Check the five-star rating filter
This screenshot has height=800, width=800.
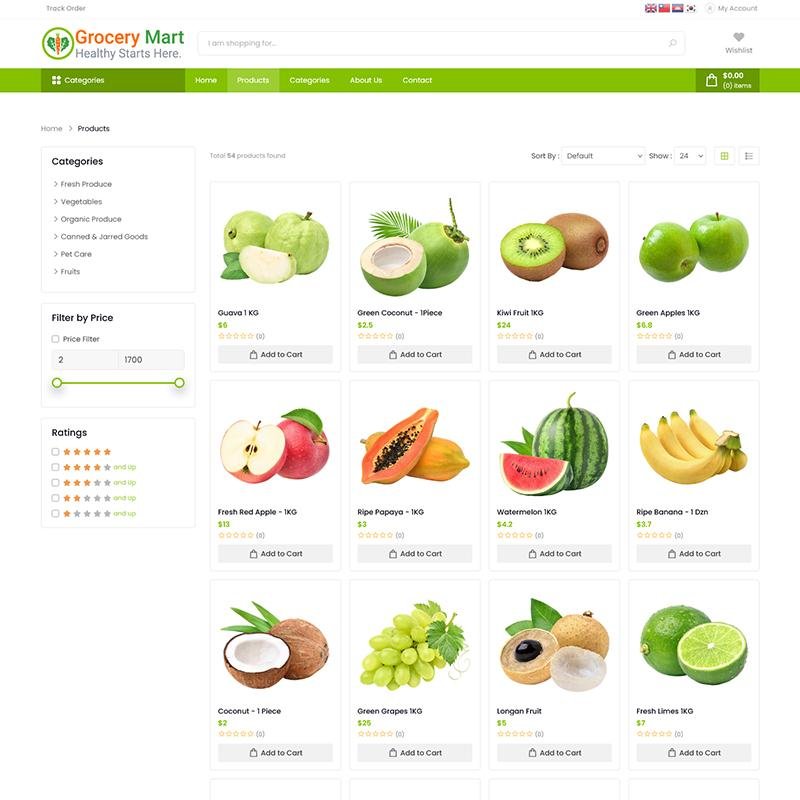55,452
